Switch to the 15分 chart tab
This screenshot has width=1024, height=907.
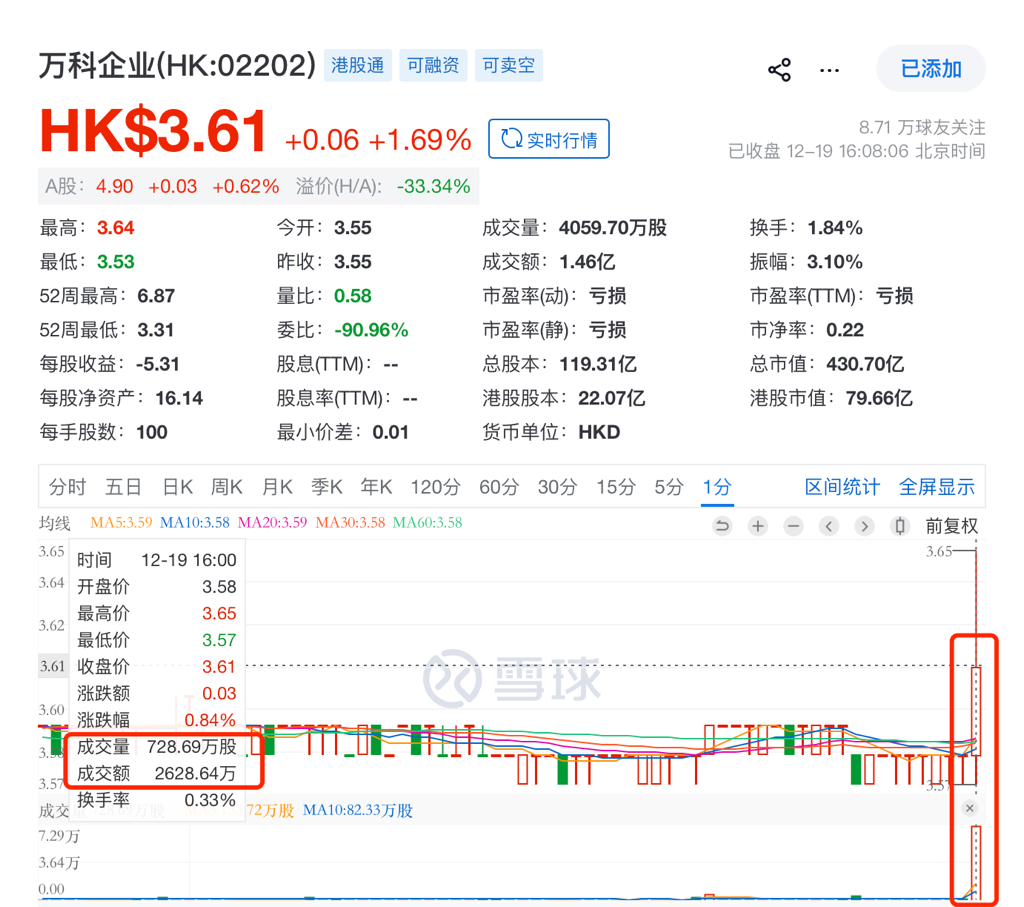tap(616, 487)
